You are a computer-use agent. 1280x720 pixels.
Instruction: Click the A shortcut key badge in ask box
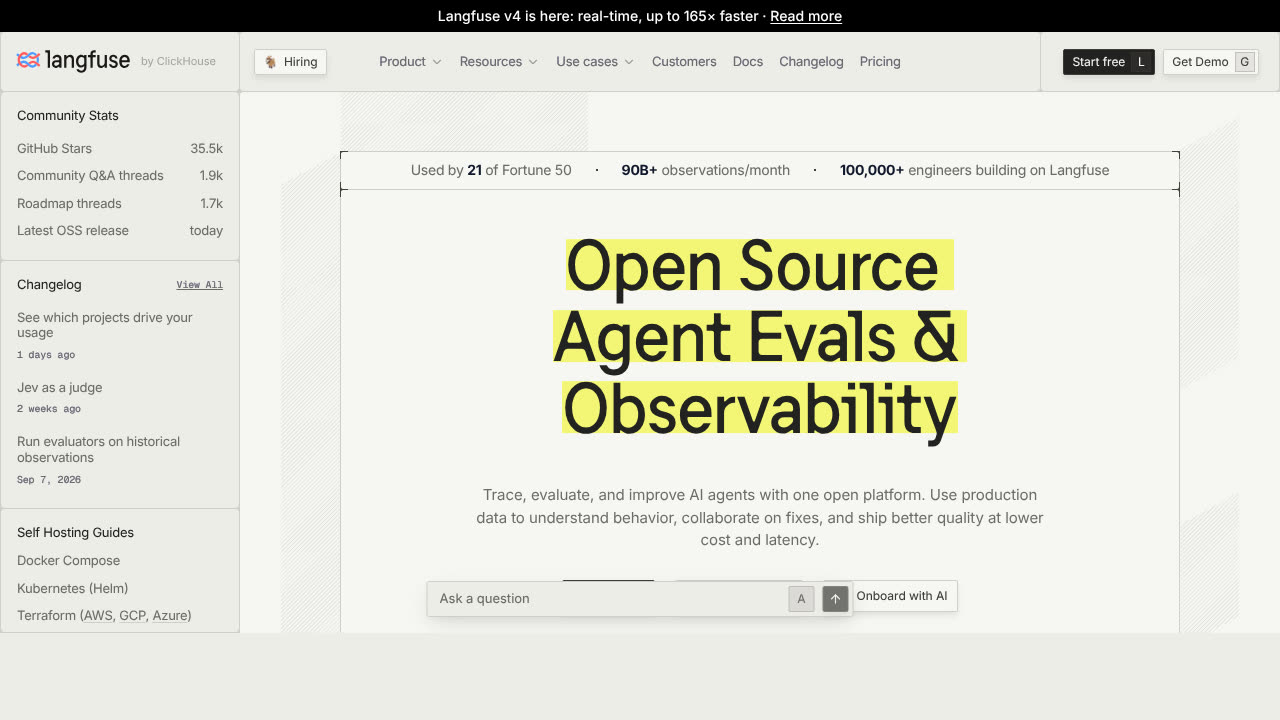(801, 599)
